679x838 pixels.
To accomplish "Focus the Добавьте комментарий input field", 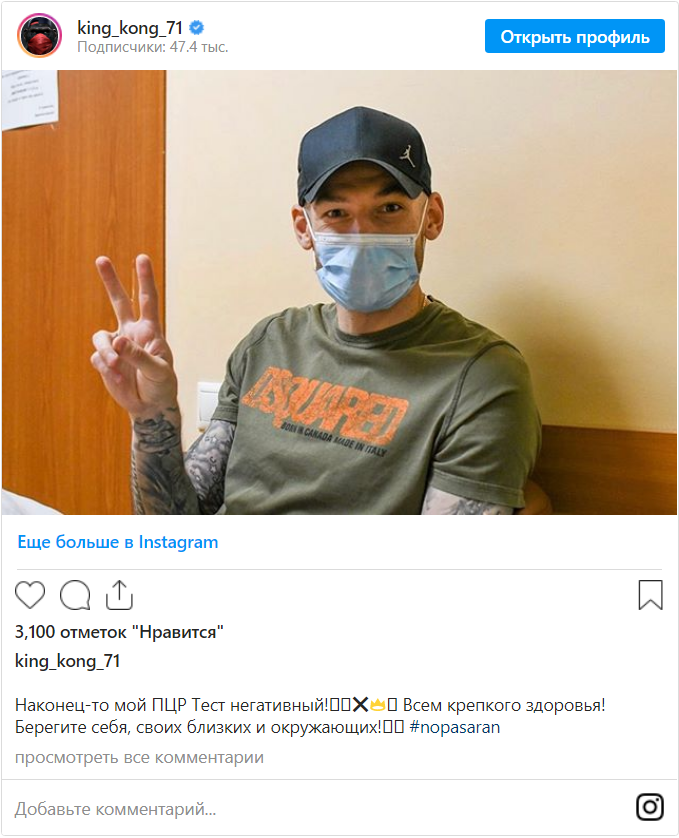I will click(321, 809).
